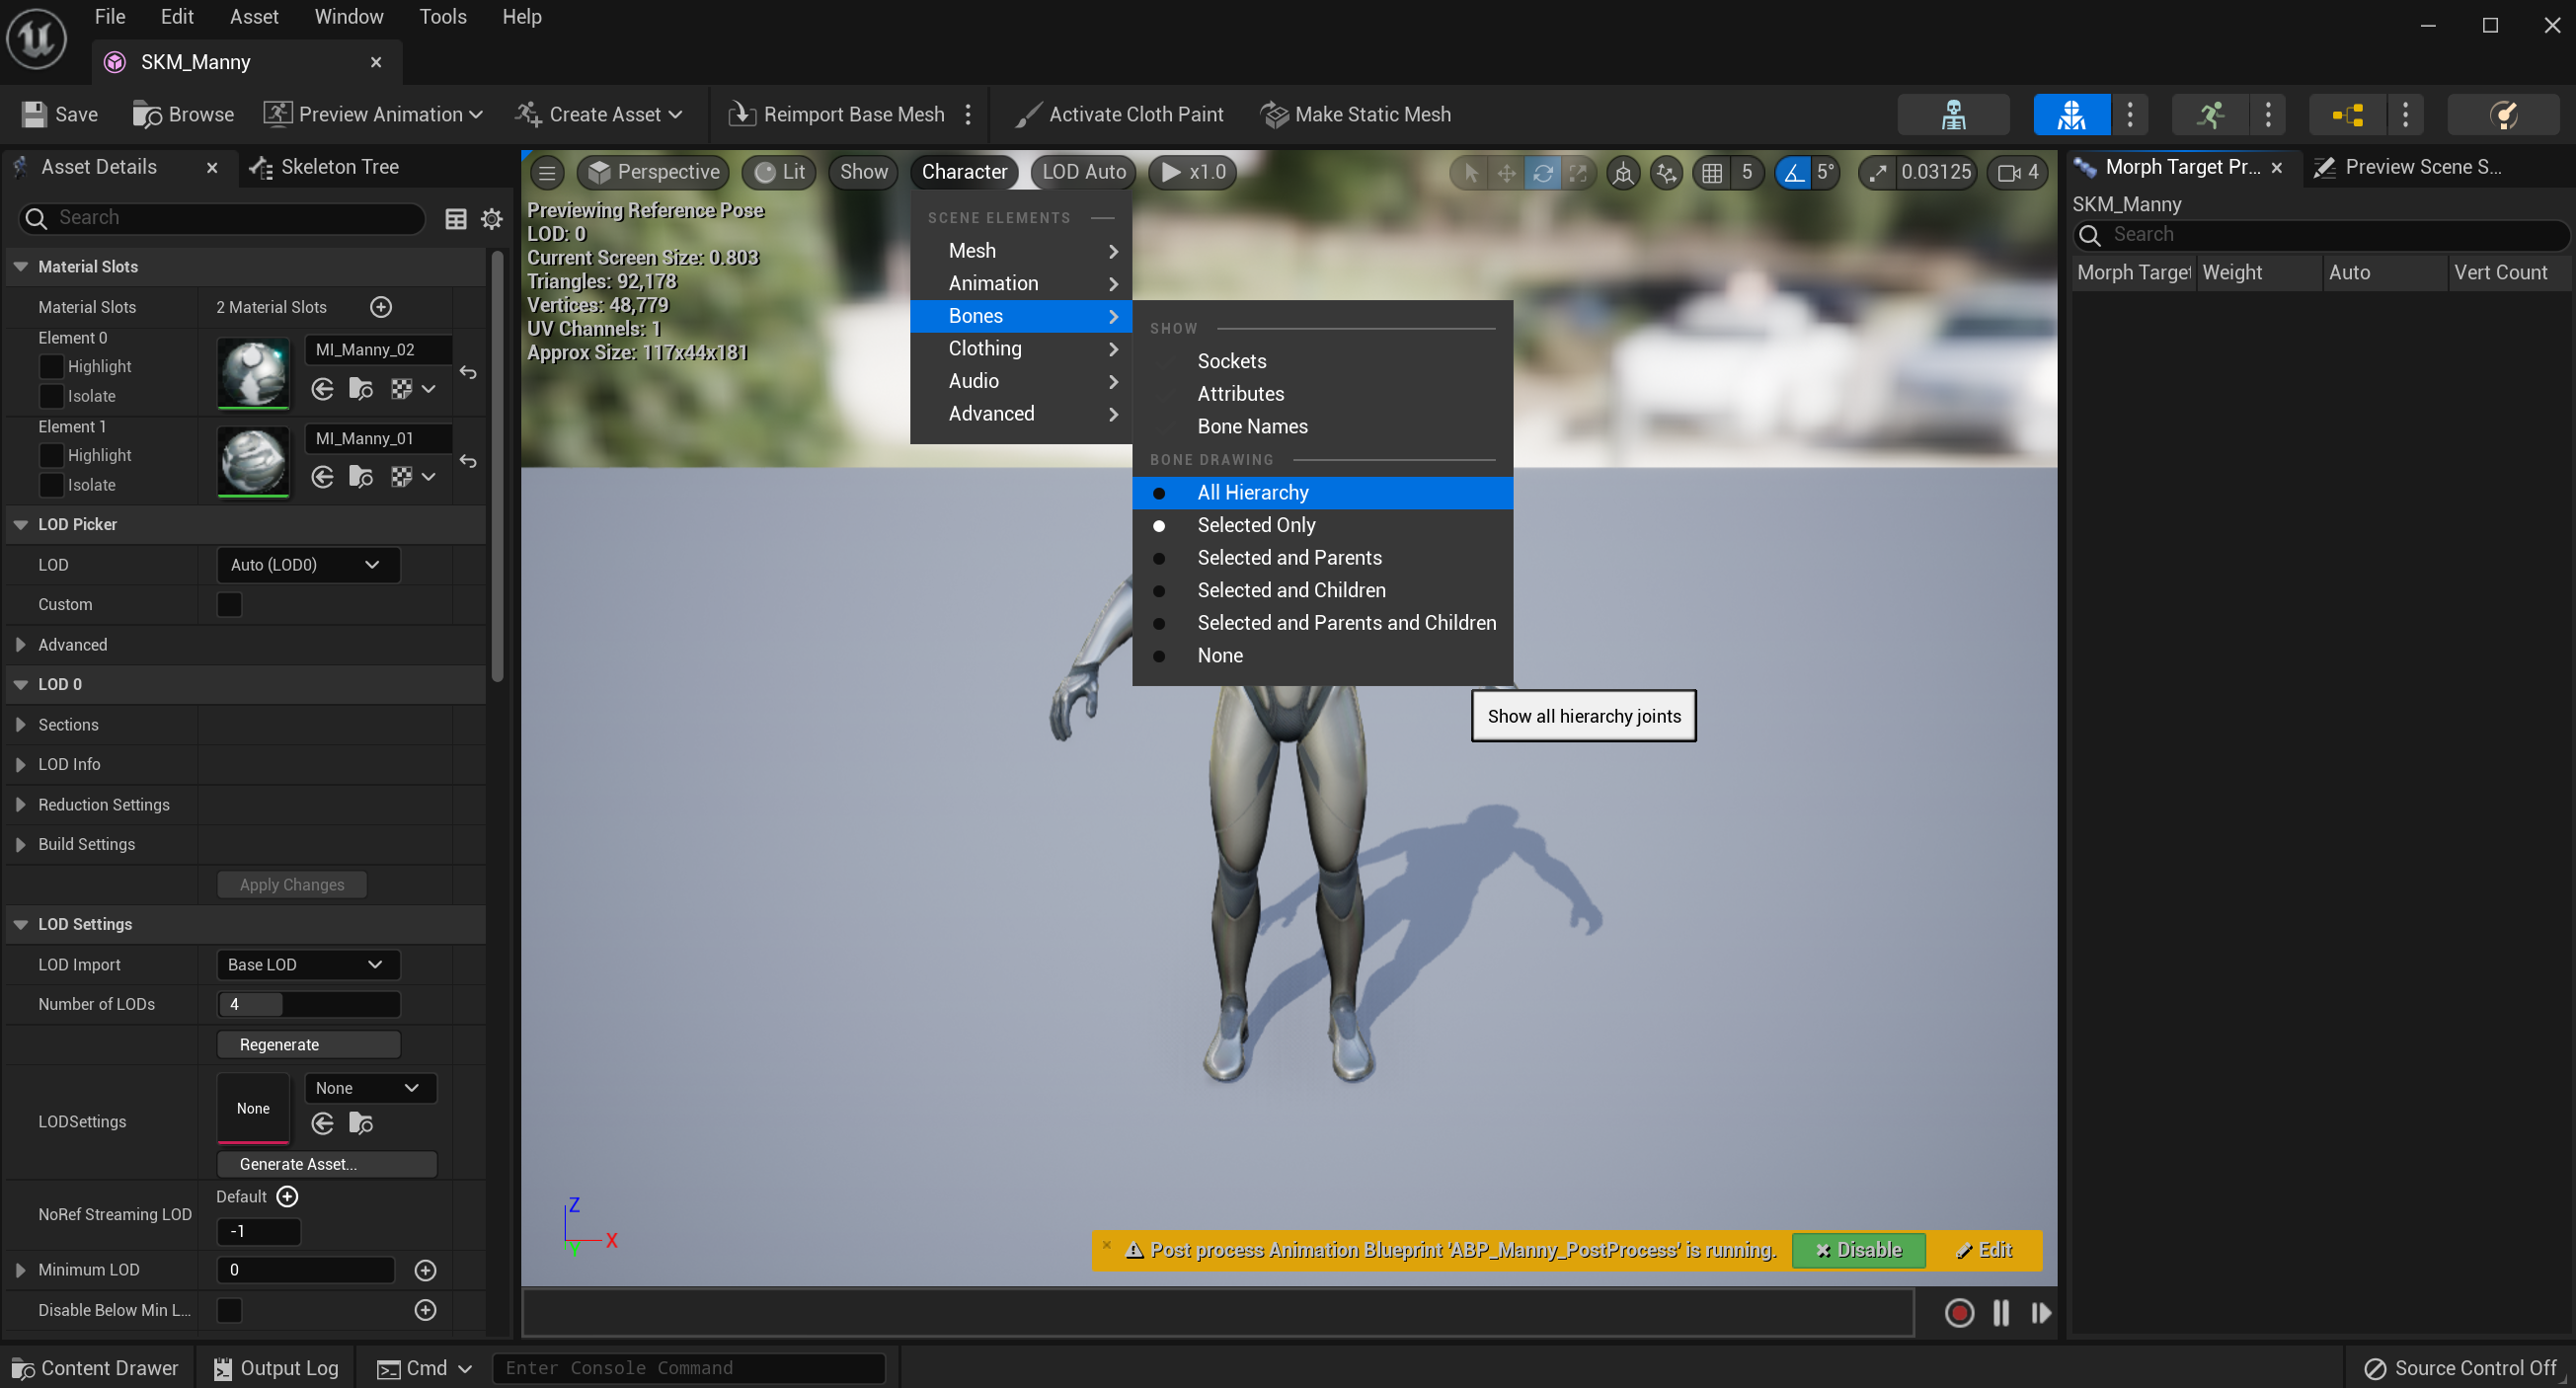Image resolution: width=2576 pixels, height=1388 pixels.
Task: Expand Reduction Settings
Action: click(20, 805)
